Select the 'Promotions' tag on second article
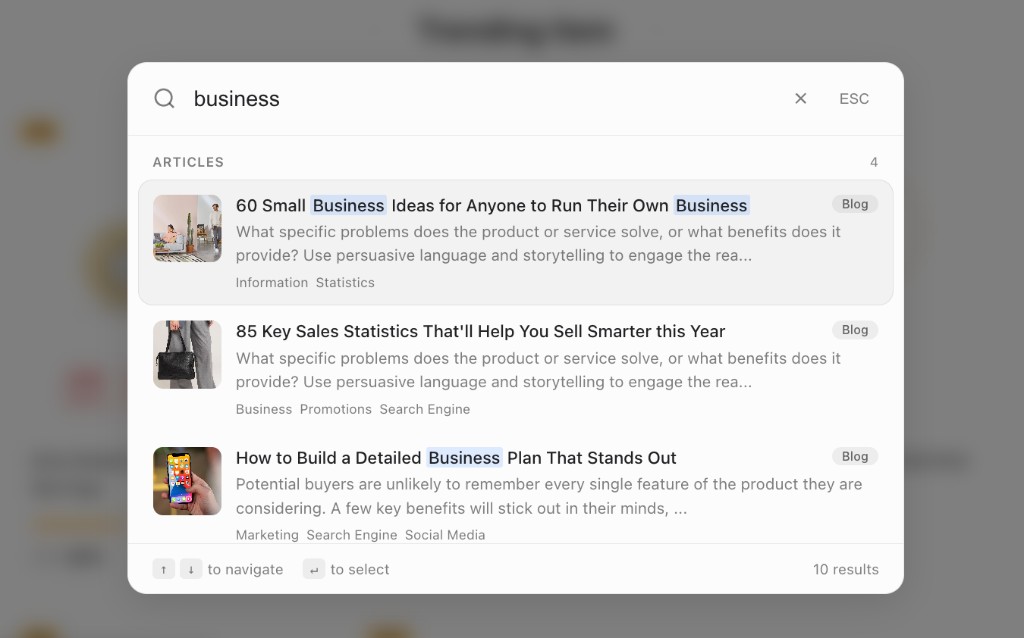The height and width of the screenshot is (638, 1024). 335,409
